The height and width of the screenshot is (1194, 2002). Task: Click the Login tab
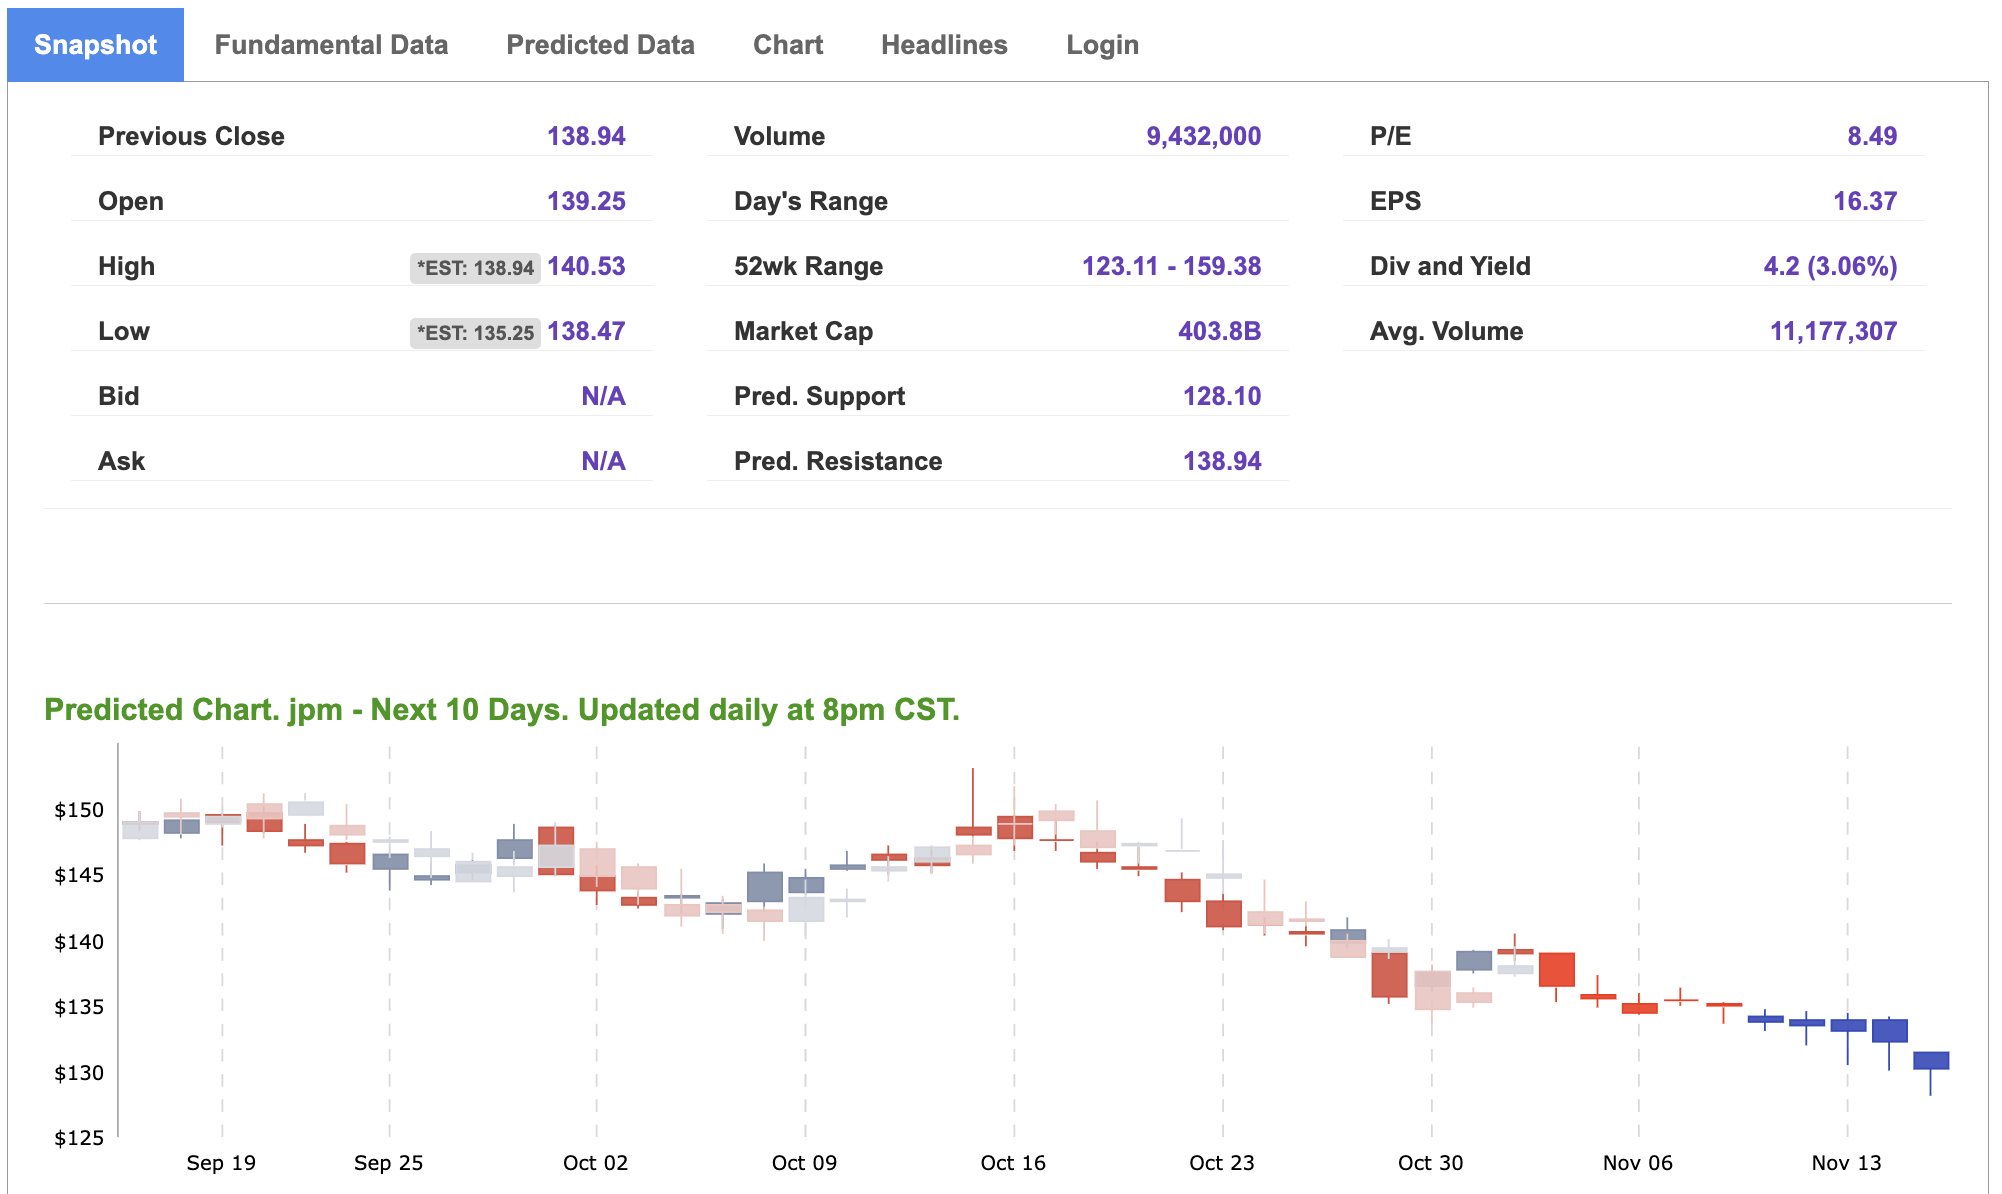pos(1102,44)
